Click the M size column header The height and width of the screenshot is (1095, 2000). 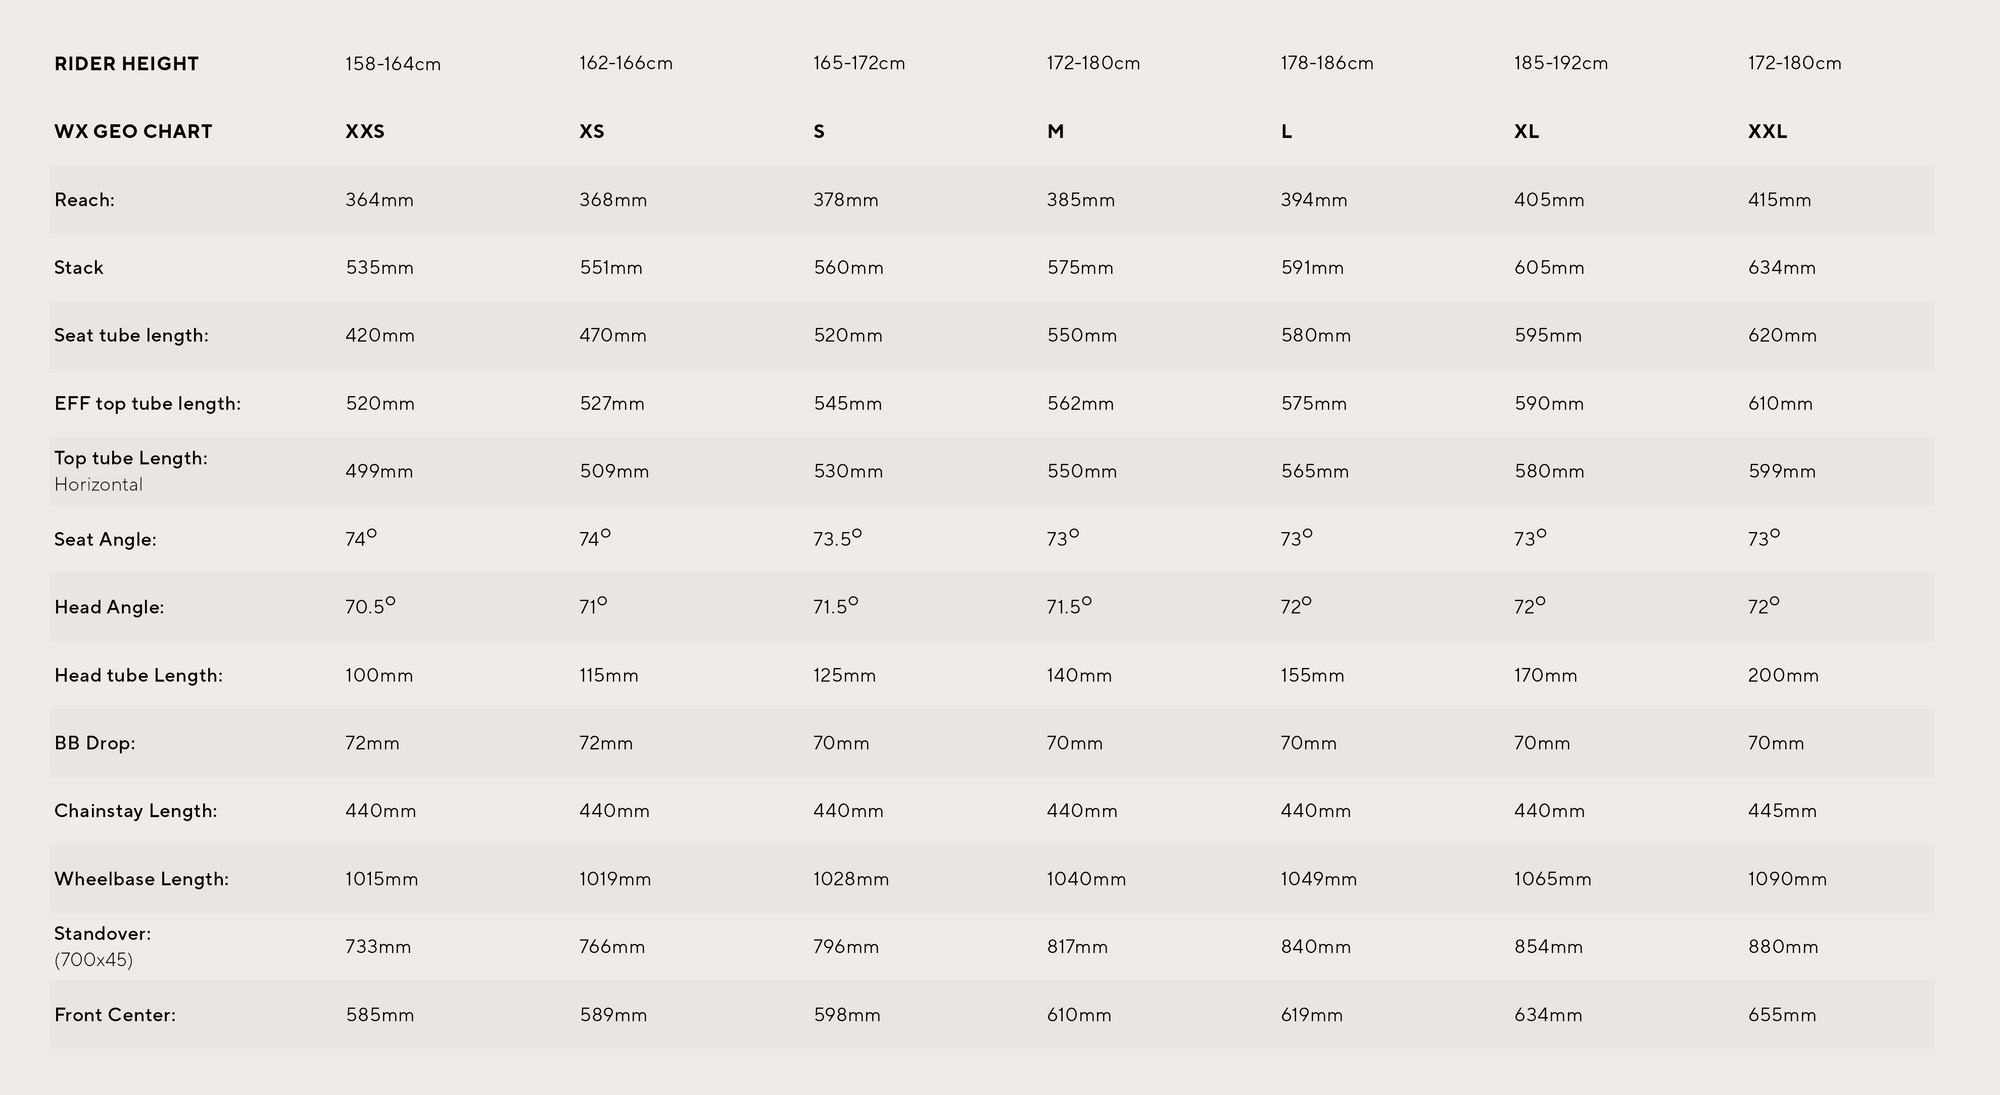coord(1055,131)
